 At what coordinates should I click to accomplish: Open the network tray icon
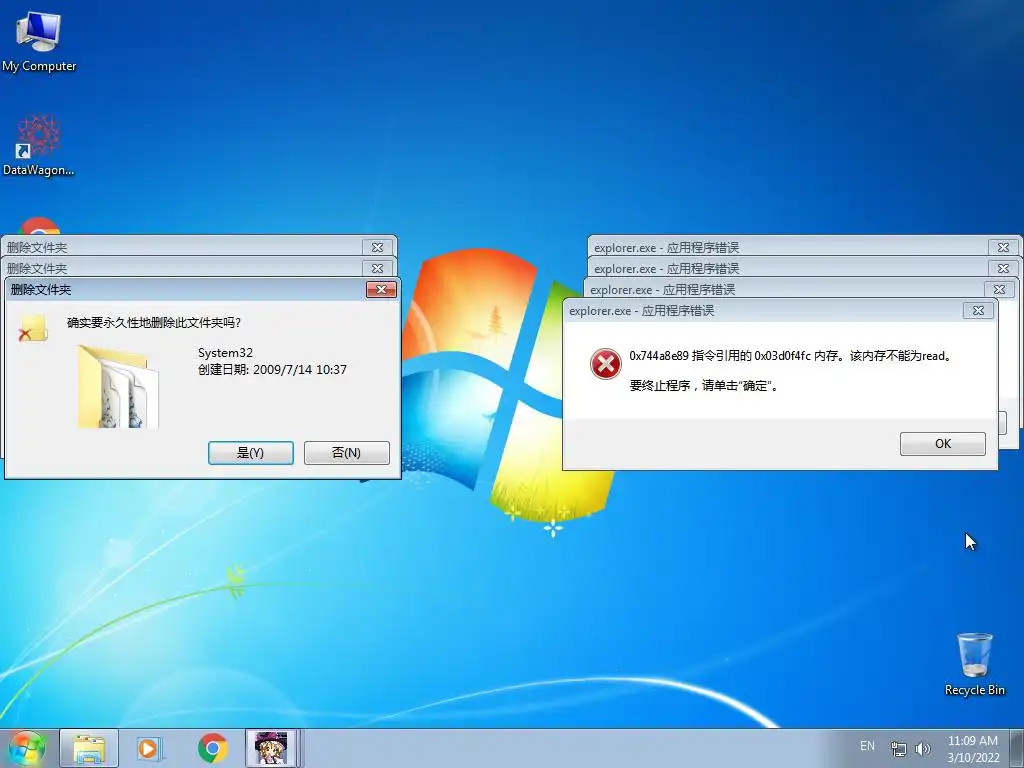(x=899, y=748)
